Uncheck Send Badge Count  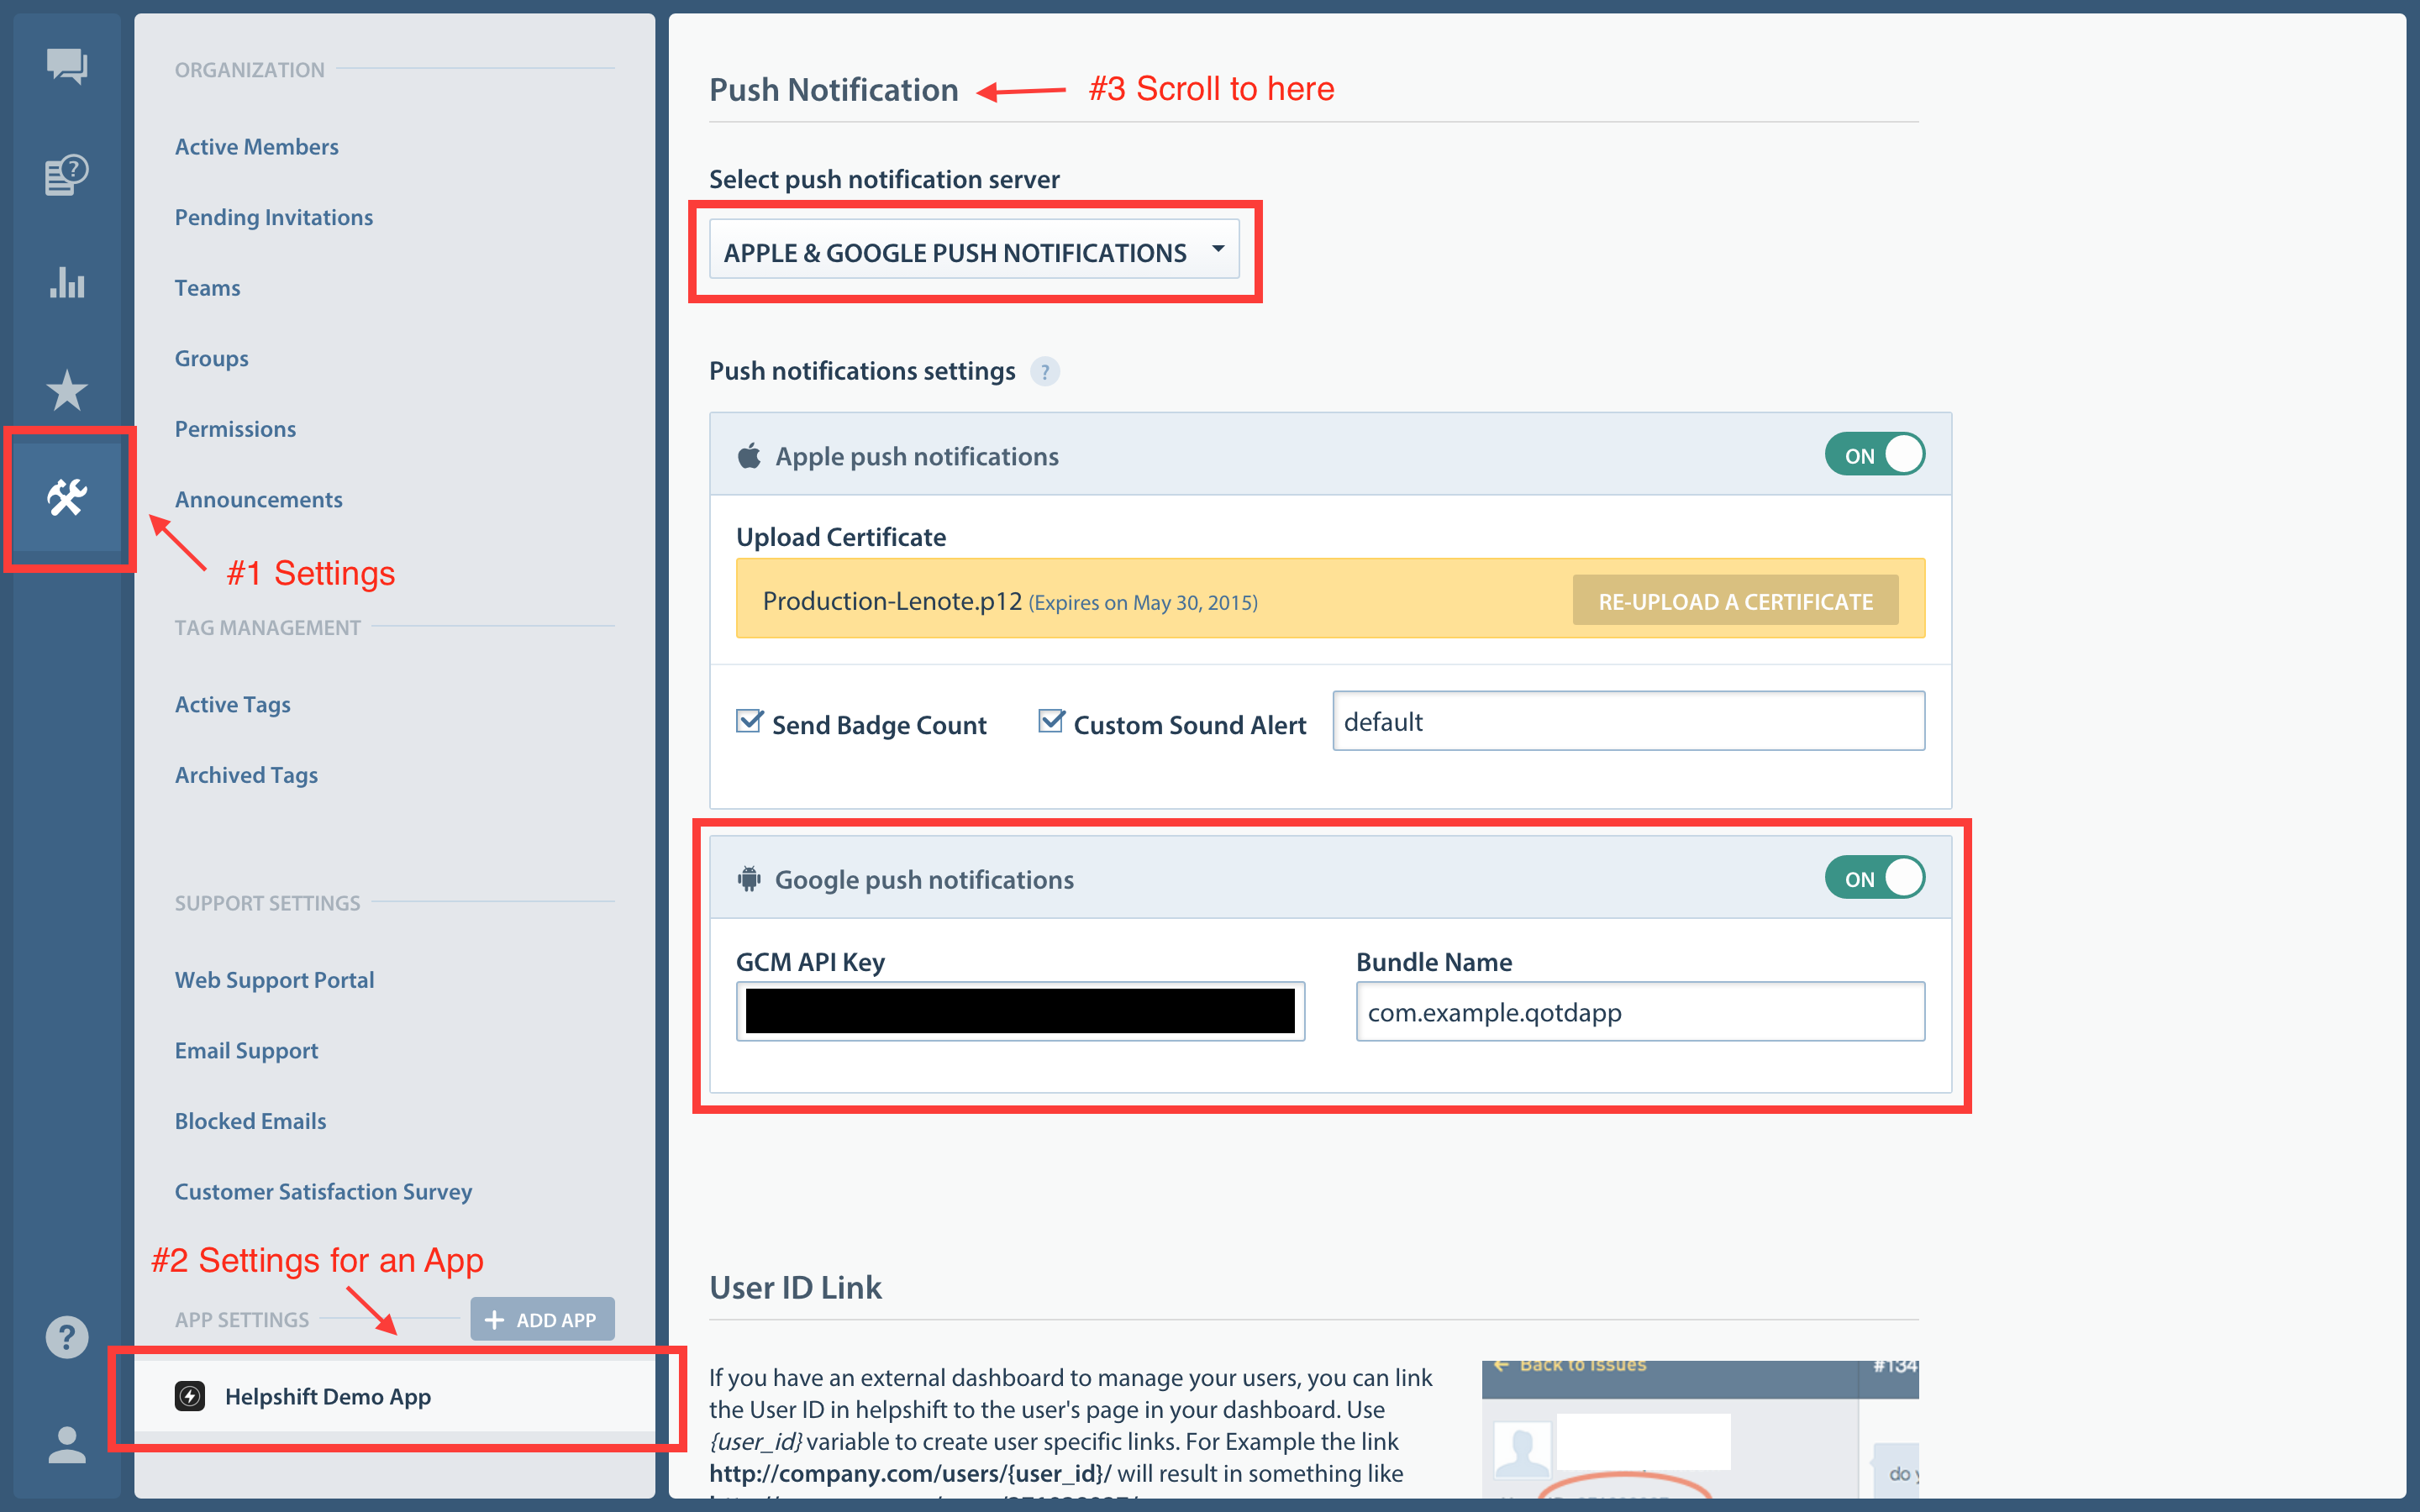(x=750, y=722)
